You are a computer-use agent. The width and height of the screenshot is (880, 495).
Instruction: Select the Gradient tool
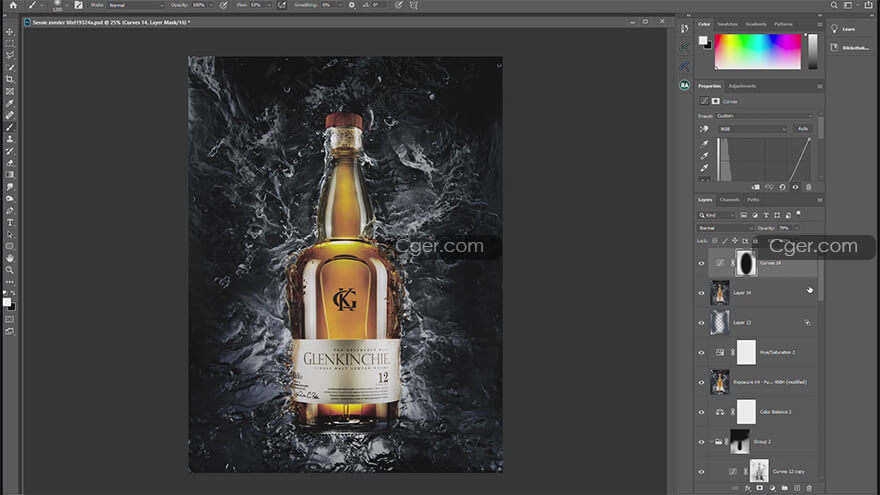coord(10,175)
